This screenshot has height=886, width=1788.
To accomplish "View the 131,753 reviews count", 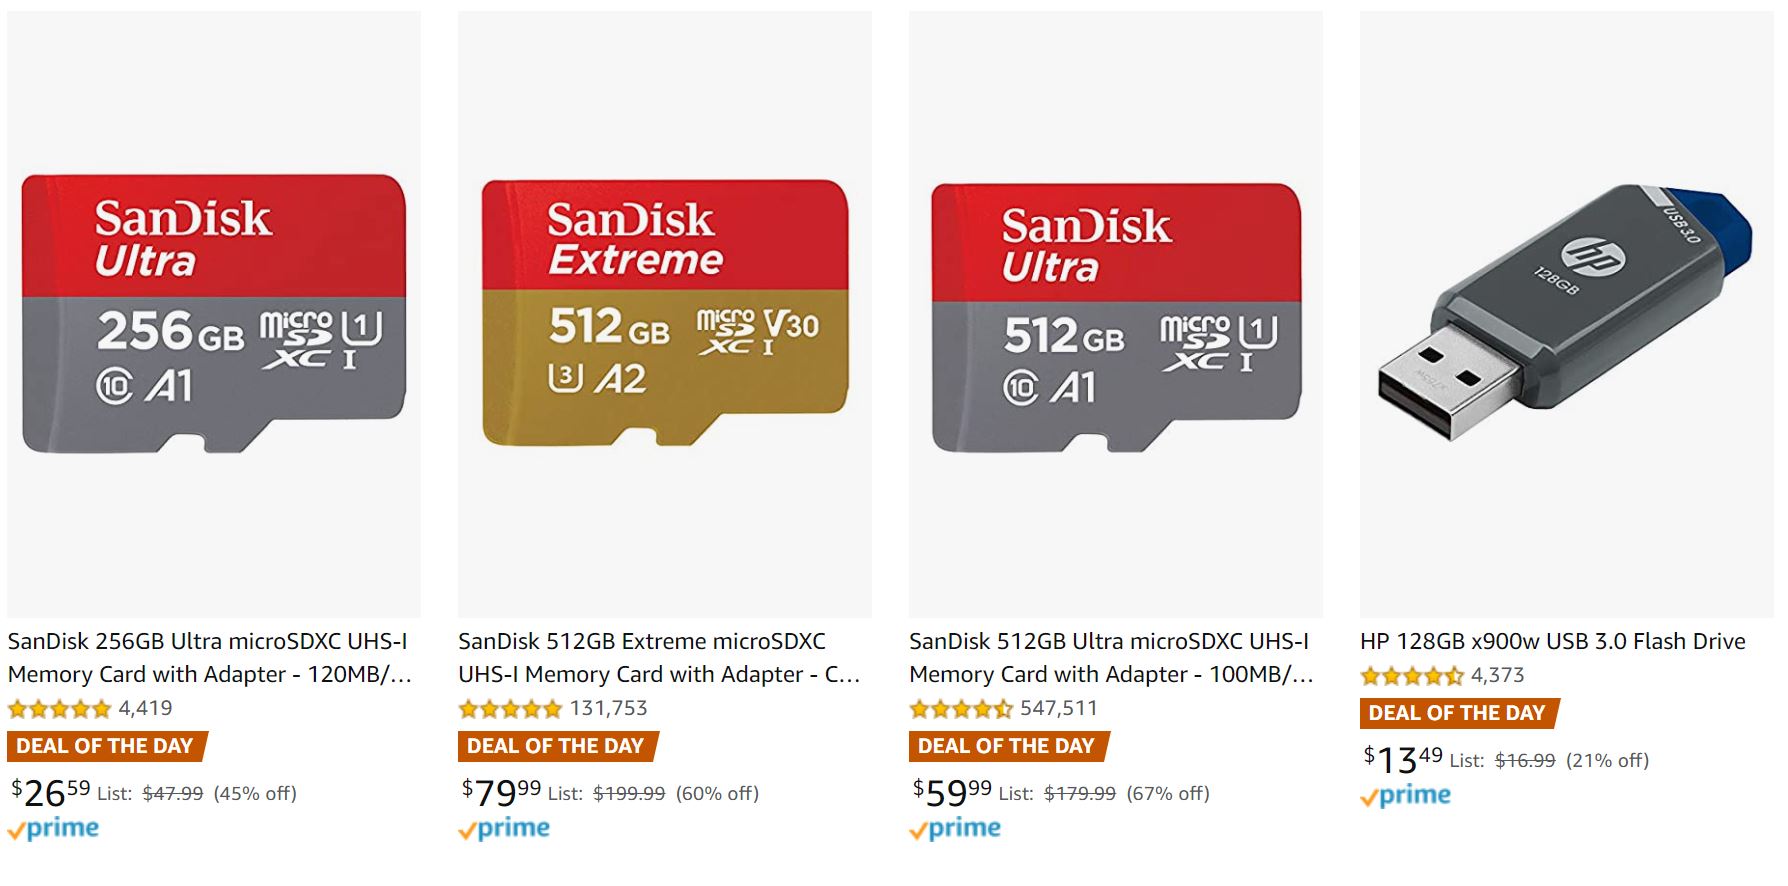I will [609, 709].
